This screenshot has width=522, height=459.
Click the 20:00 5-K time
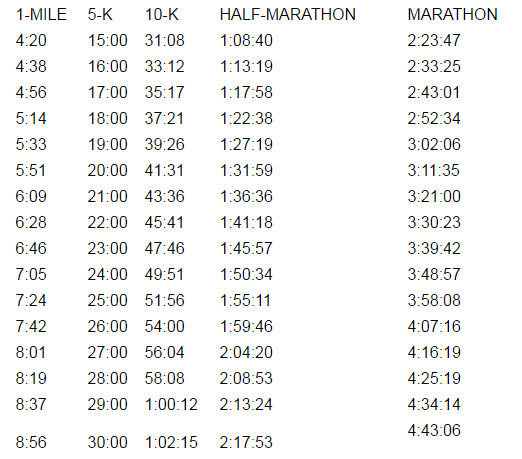click(x=107, y=171)
